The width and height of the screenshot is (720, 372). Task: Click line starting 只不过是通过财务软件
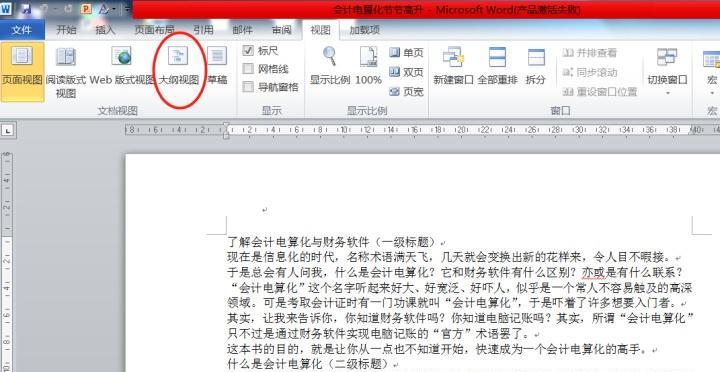379,333
